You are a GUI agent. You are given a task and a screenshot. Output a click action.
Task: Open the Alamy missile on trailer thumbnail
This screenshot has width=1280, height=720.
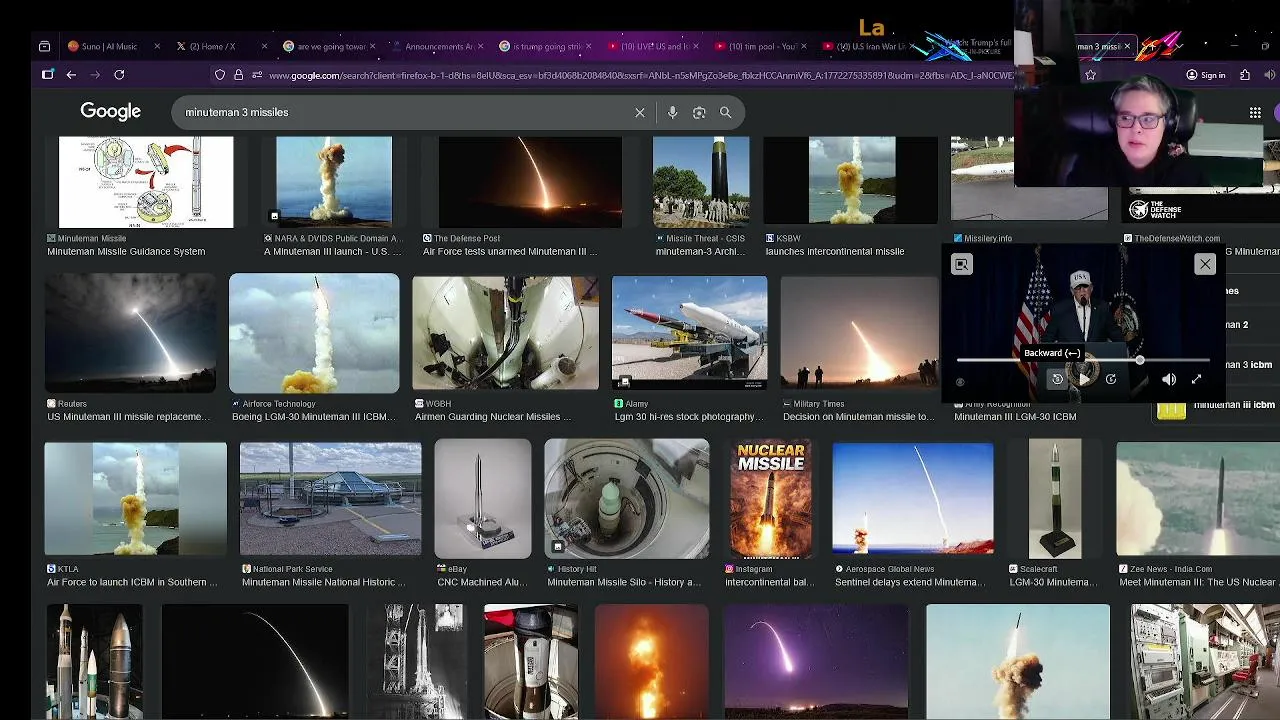tap(690, 333)
